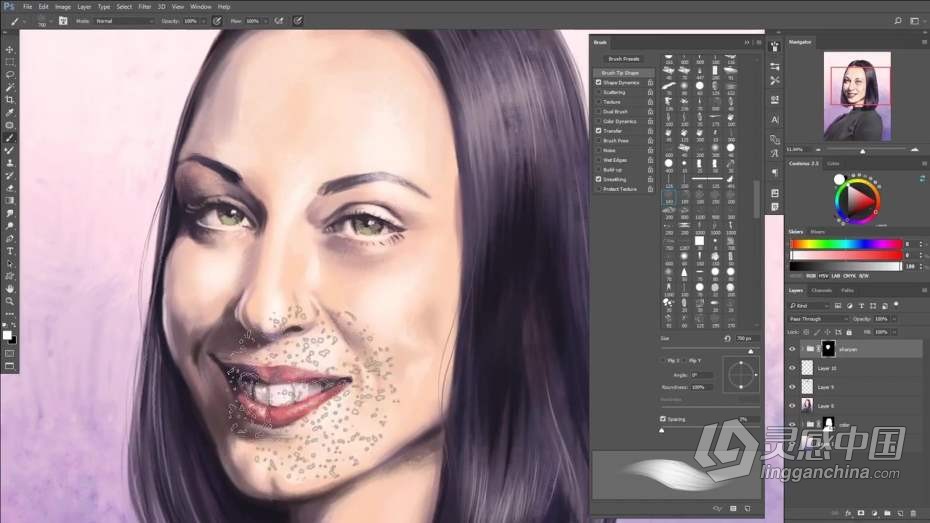Select the Zoom tool

10,301
